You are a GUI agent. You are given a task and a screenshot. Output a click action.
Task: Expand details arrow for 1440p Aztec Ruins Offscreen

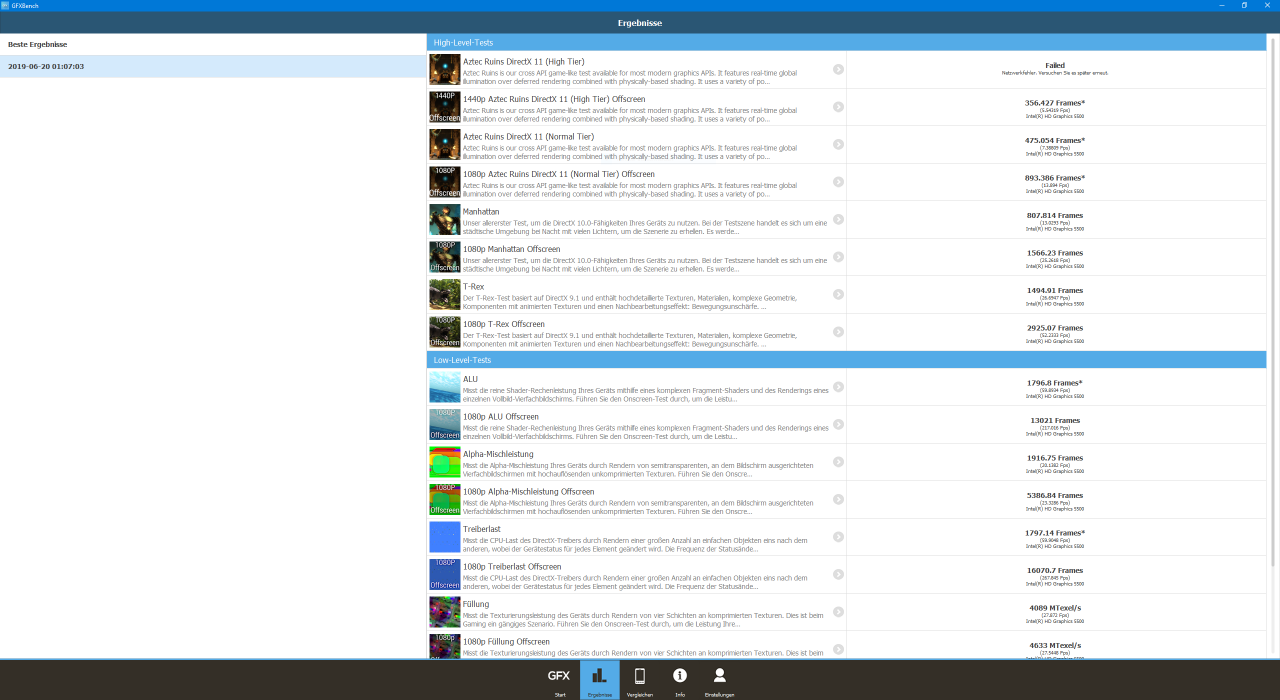838,107
